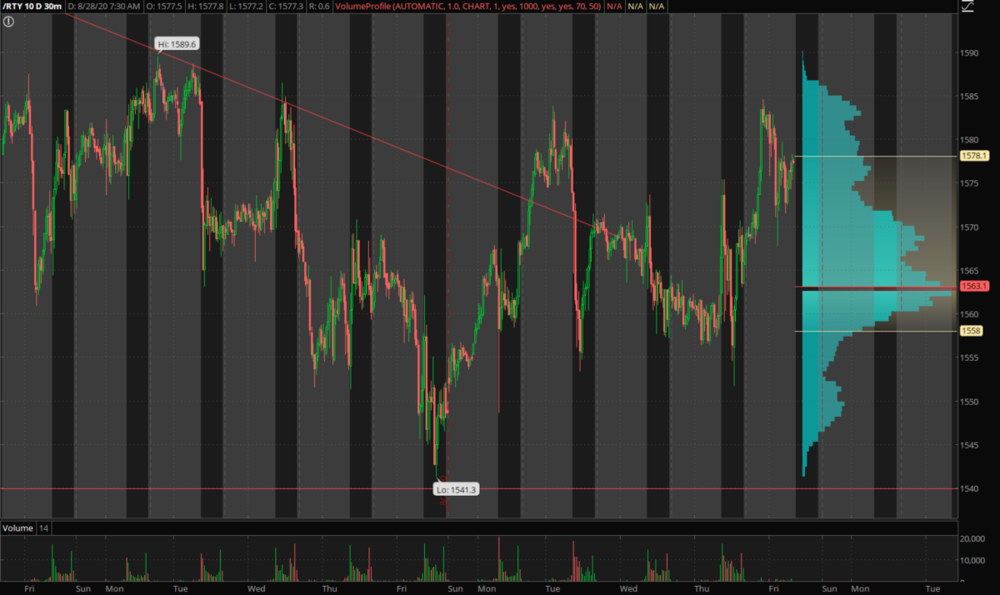This screenshot has width=1000, height=595.
Task: Select the 1578.1 value area high label
Action: point(973,156)
